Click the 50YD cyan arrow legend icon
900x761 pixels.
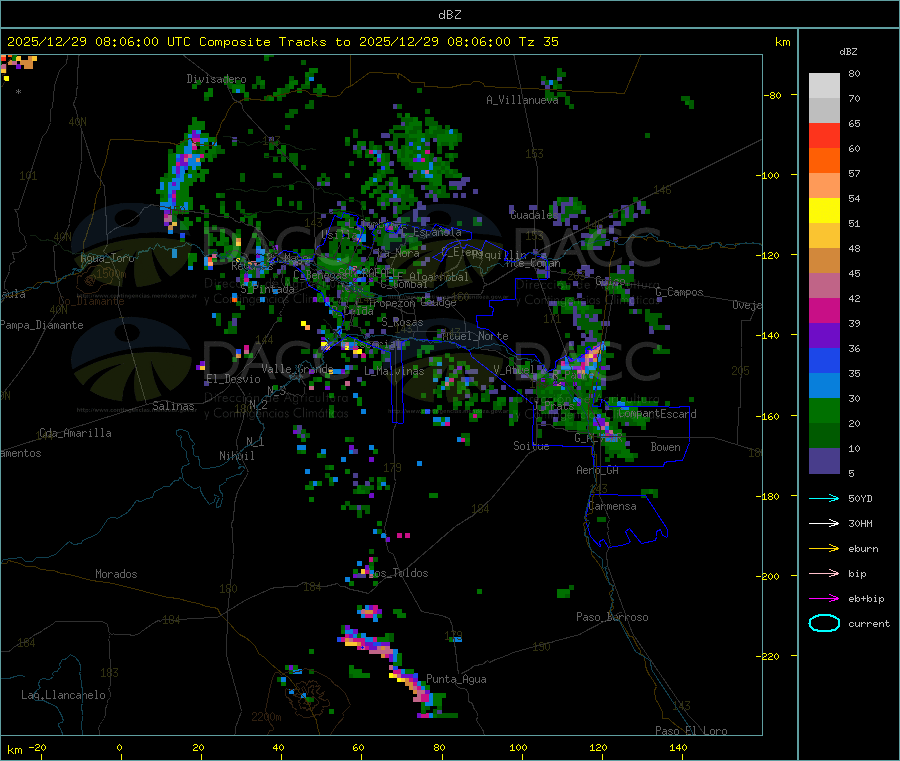coord(824,498)
